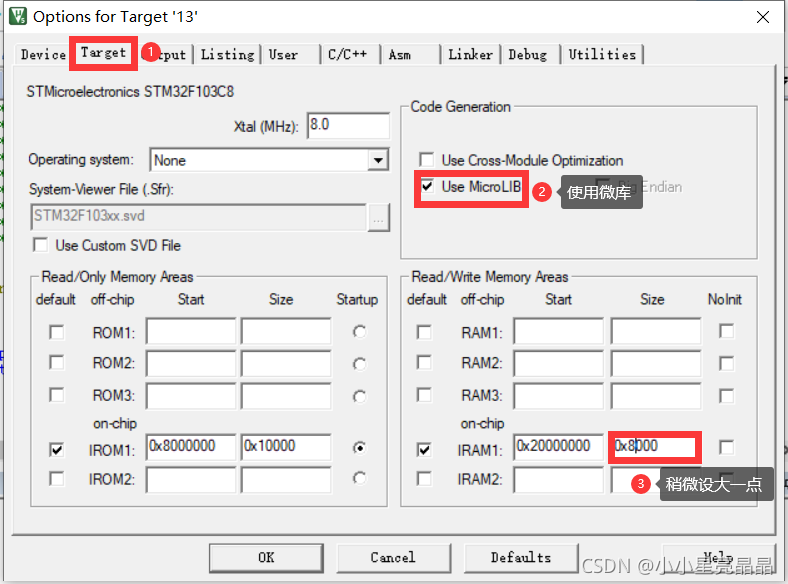Edit the IROM1 Size value 0x10000
The width and height of the screenshot is (788, 584).
click(x=286, y=447)
